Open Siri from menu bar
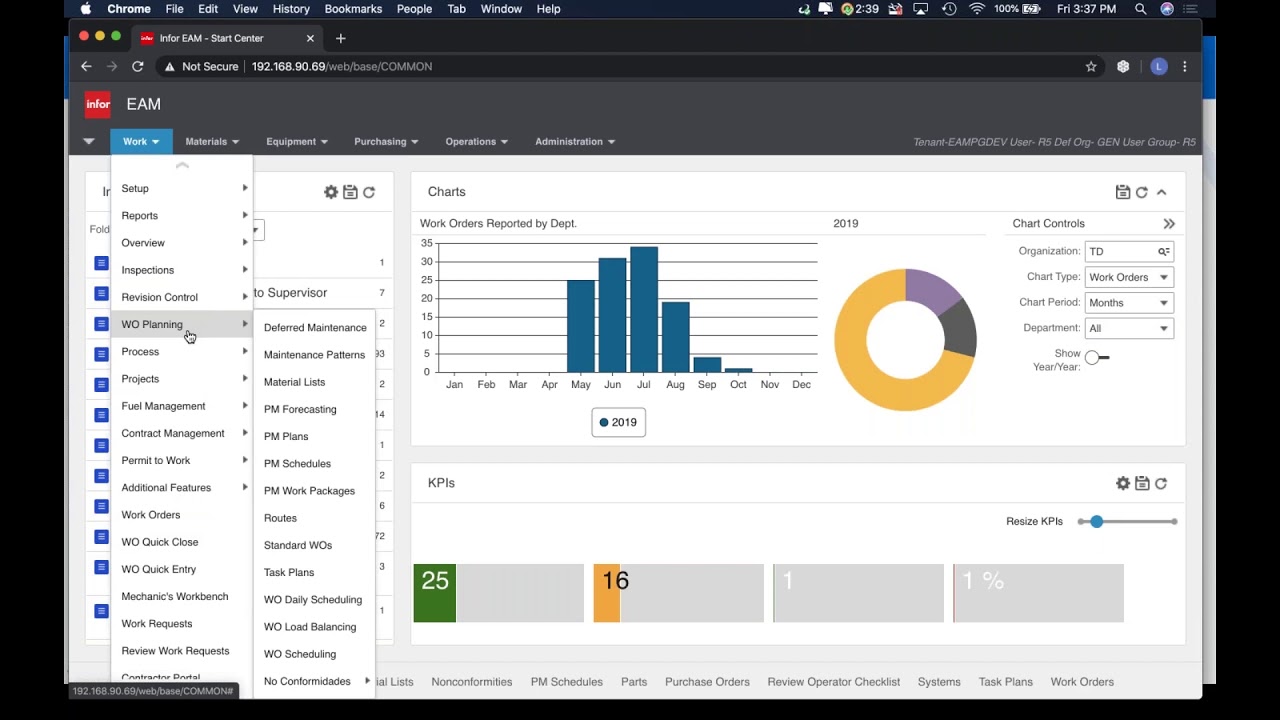 pyautogui.click(x=1167, y=9)
